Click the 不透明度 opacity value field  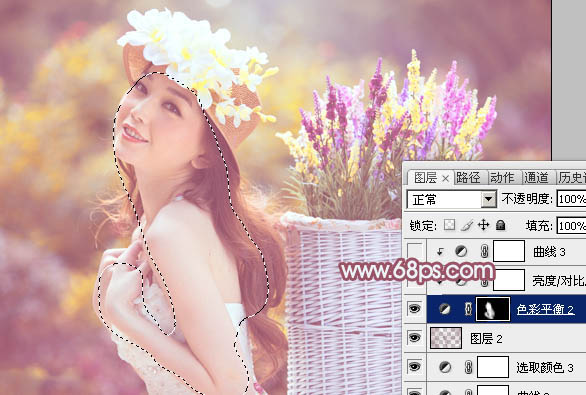tap(571, 199)
